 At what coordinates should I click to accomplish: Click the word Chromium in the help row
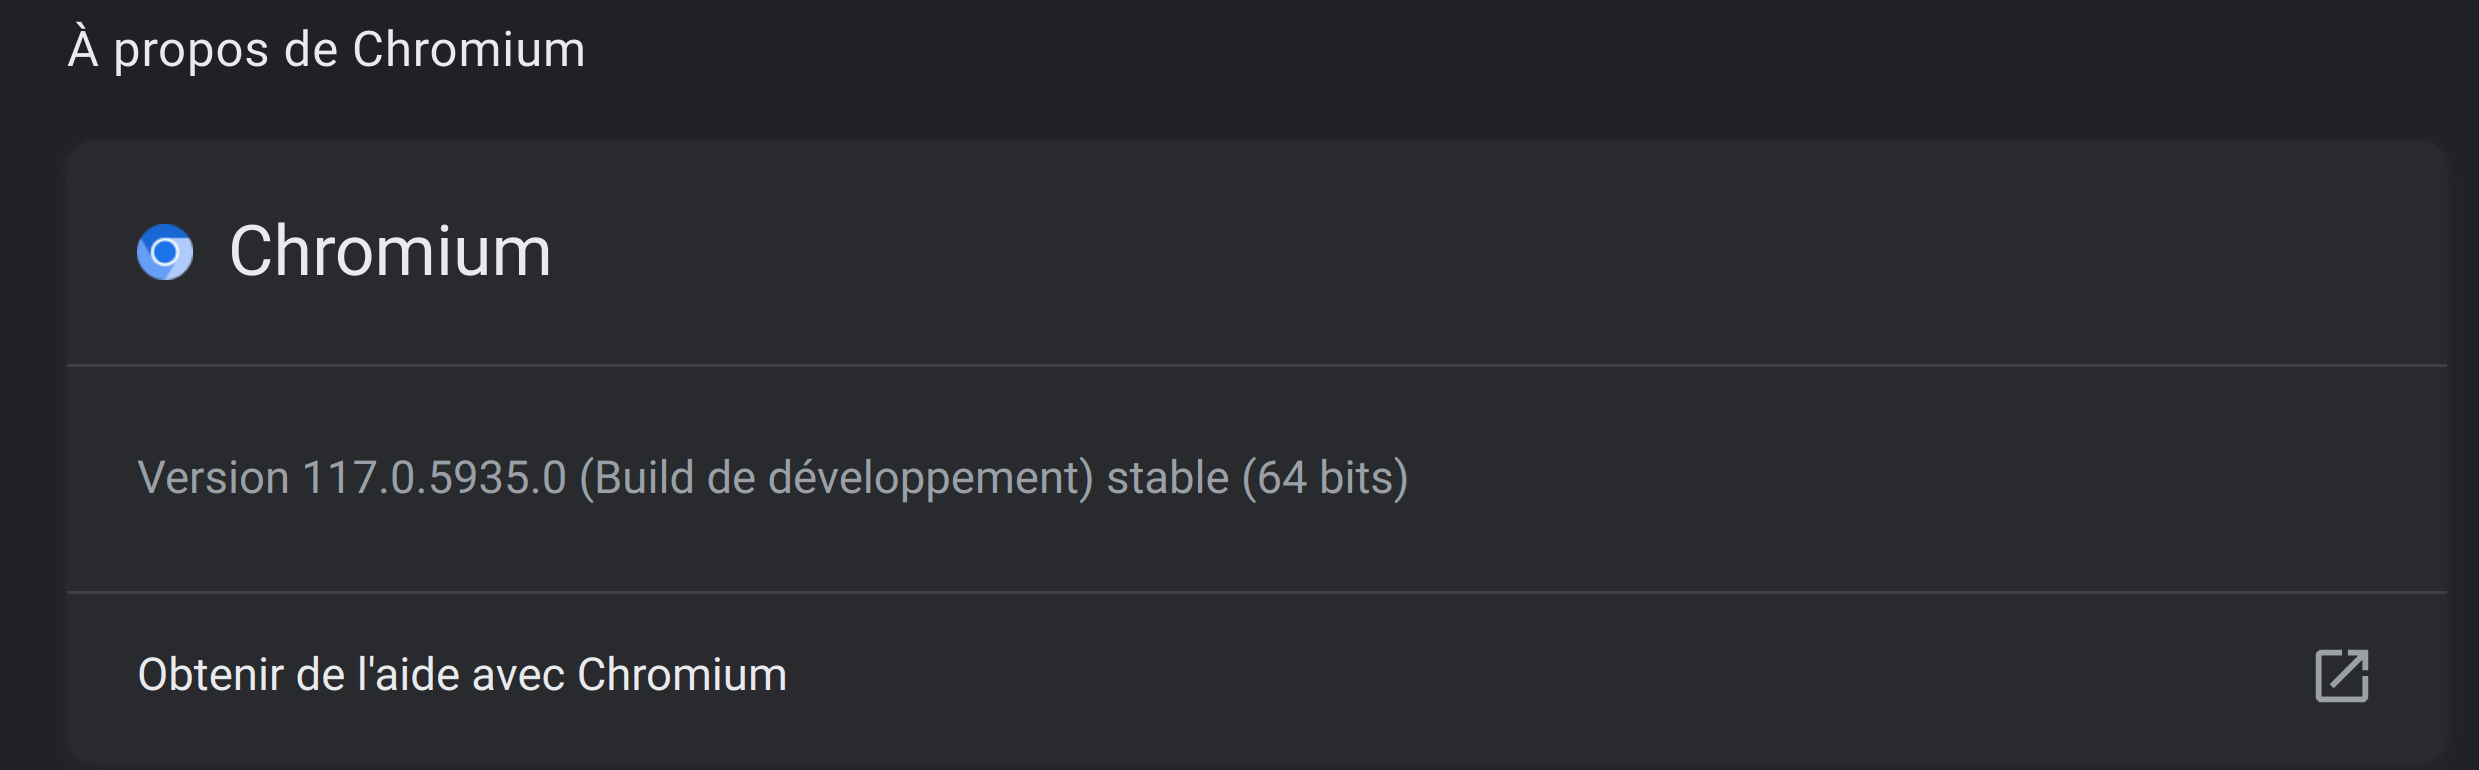click(x=682, y=675)
